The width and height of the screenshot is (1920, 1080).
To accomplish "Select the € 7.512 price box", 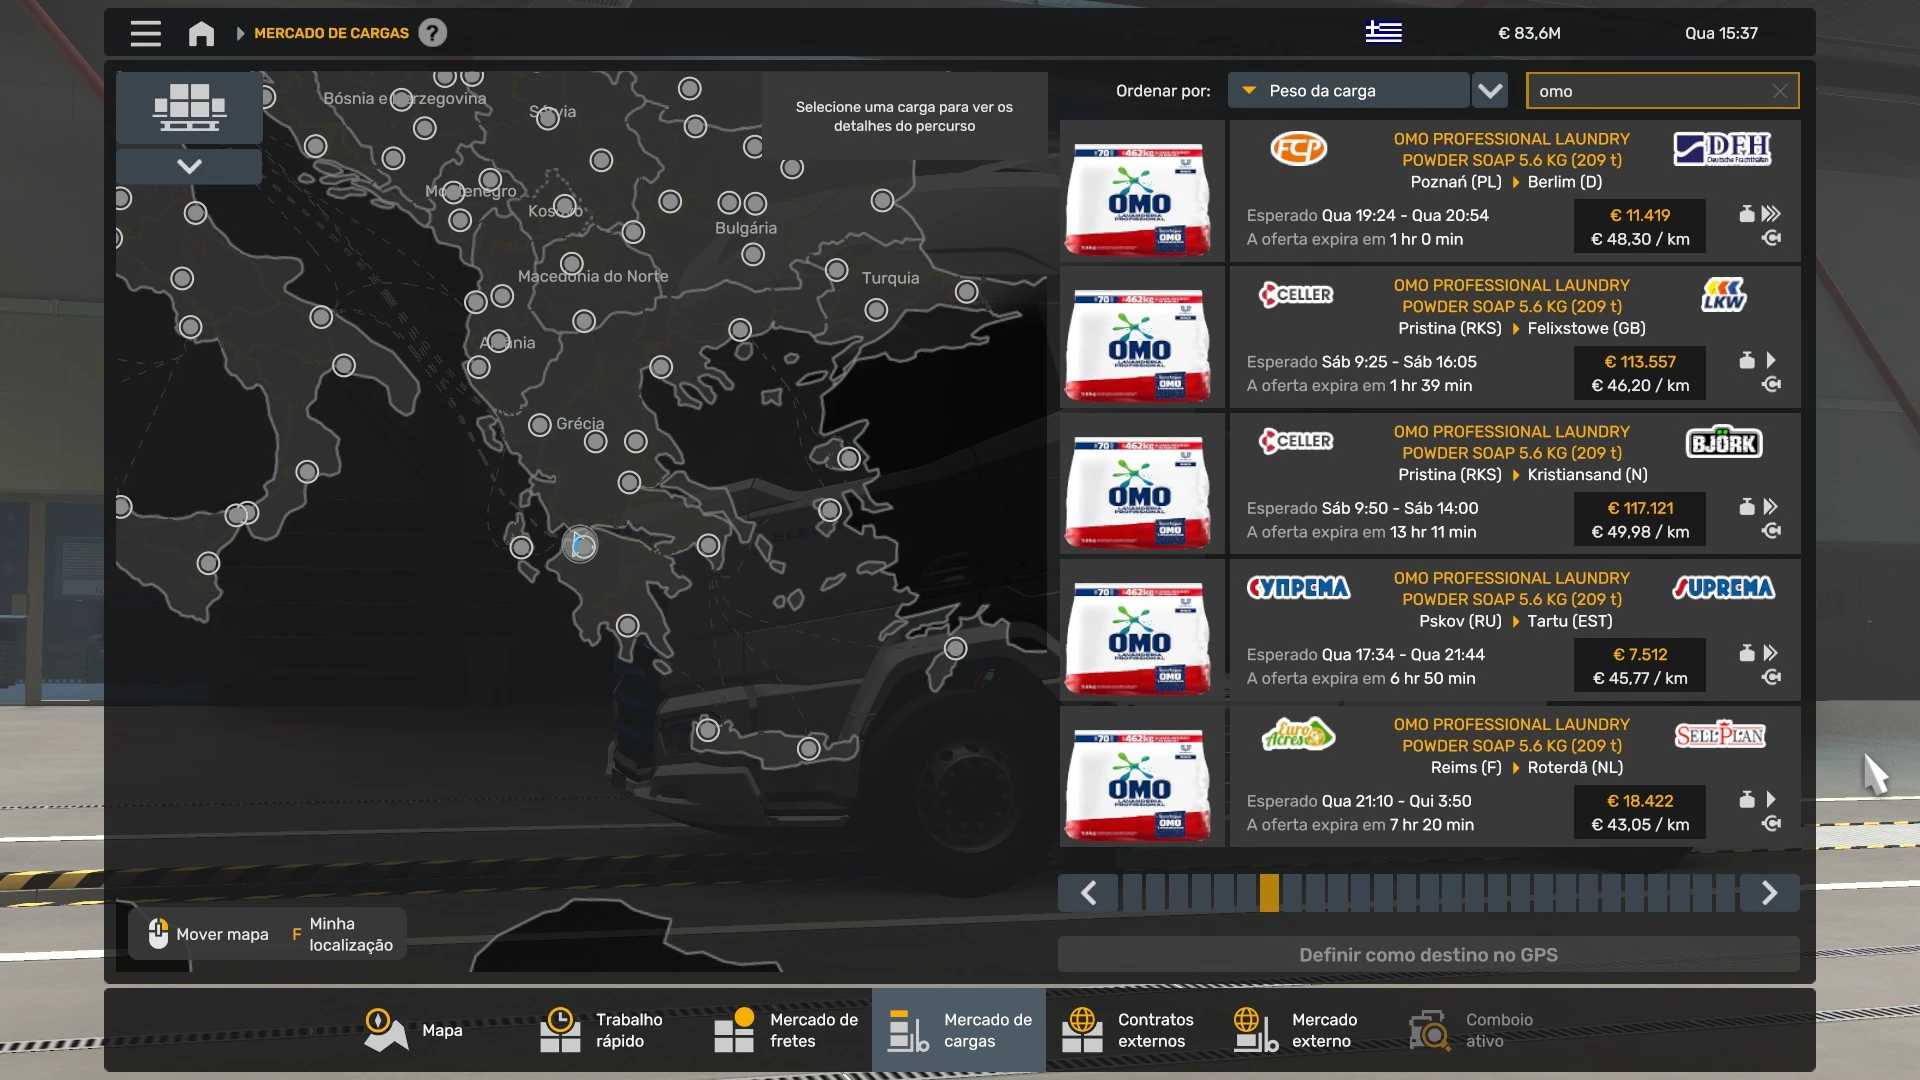I will [1640, 666].
